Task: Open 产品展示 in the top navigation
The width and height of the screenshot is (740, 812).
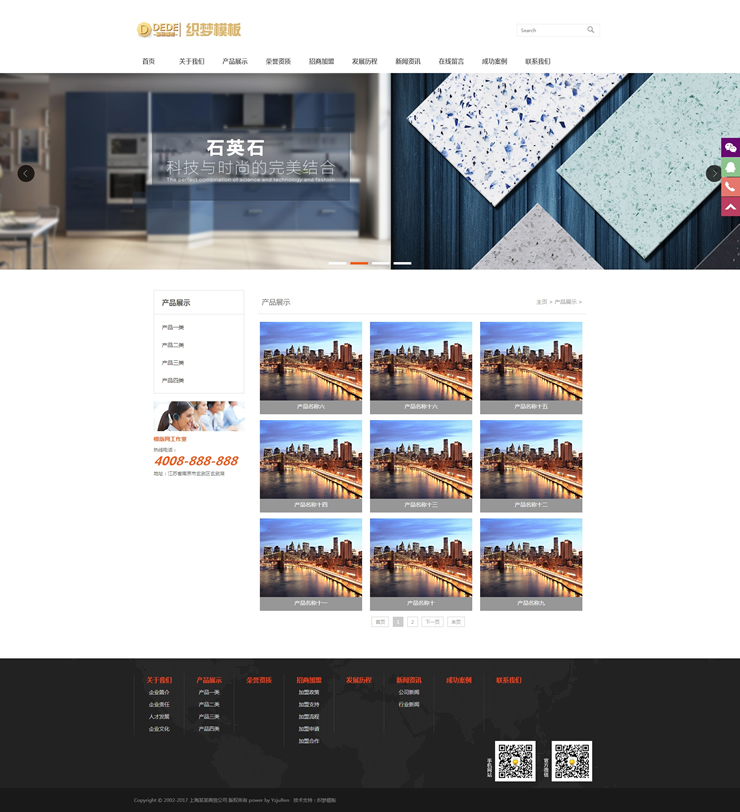Action: tap(234, 61)
